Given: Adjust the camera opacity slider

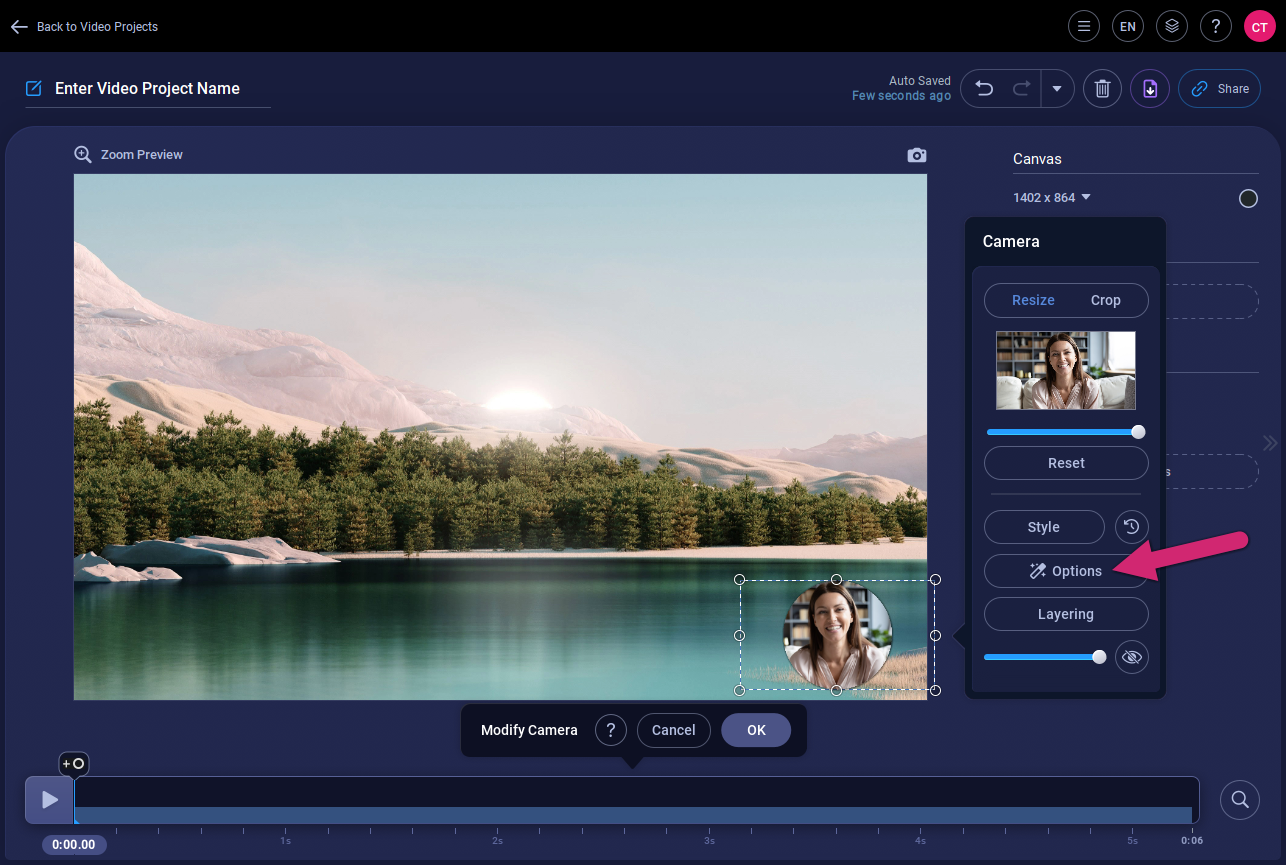Looking at the screenshot, I should click(1045, 657).
